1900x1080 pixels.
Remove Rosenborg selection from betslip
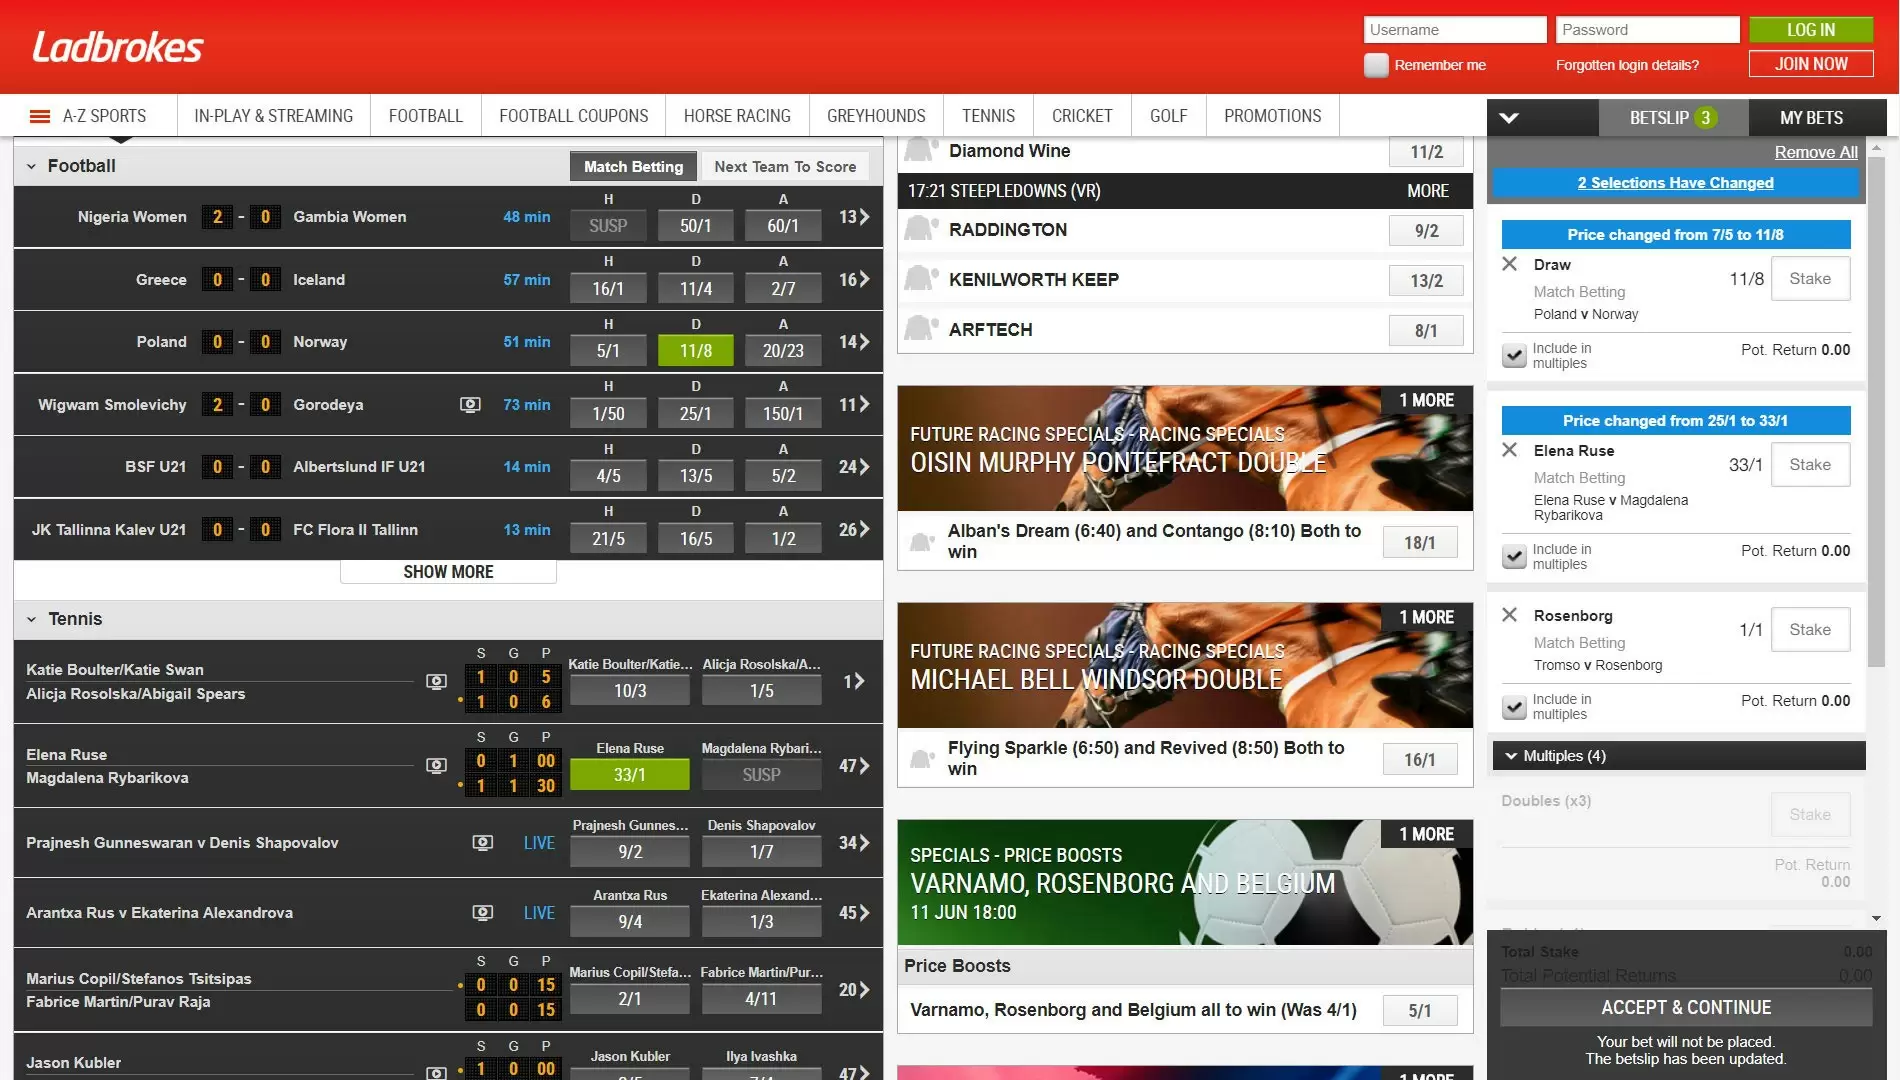(x=1510, y=615)
